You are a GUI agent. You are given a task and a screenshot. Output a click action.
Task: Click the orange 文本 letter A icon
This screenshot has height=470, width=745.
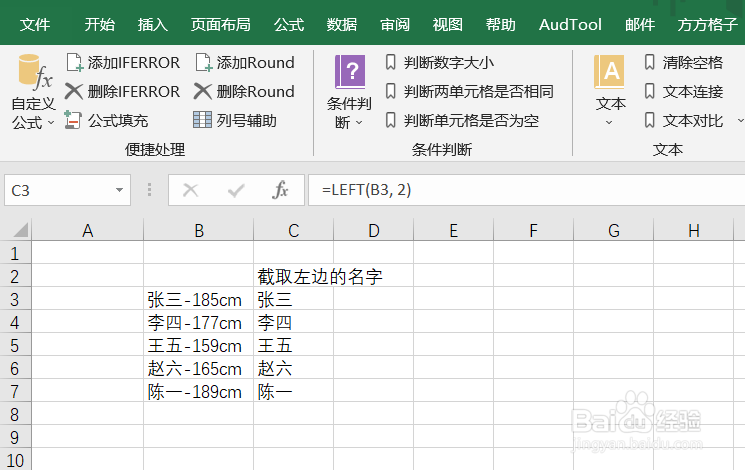(x=609, y=72)
